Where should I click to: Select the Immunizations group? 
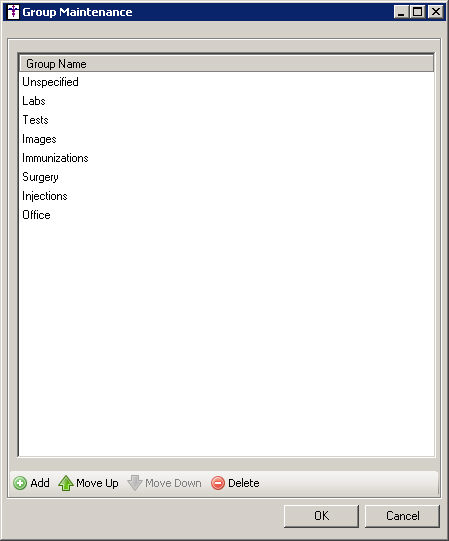pyautogui.click(x=226, y=158)
